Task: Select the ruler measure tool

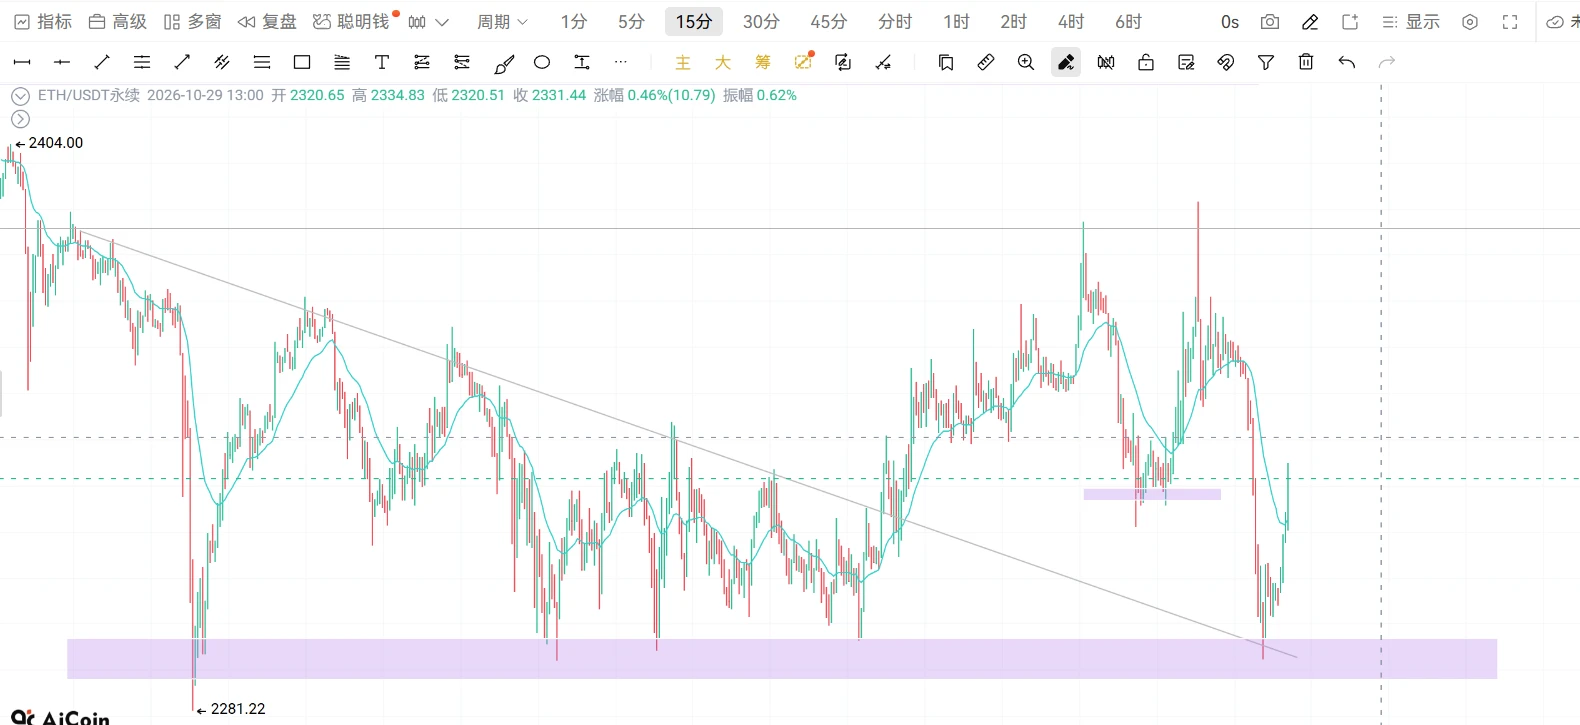Action: coord(986,62)
